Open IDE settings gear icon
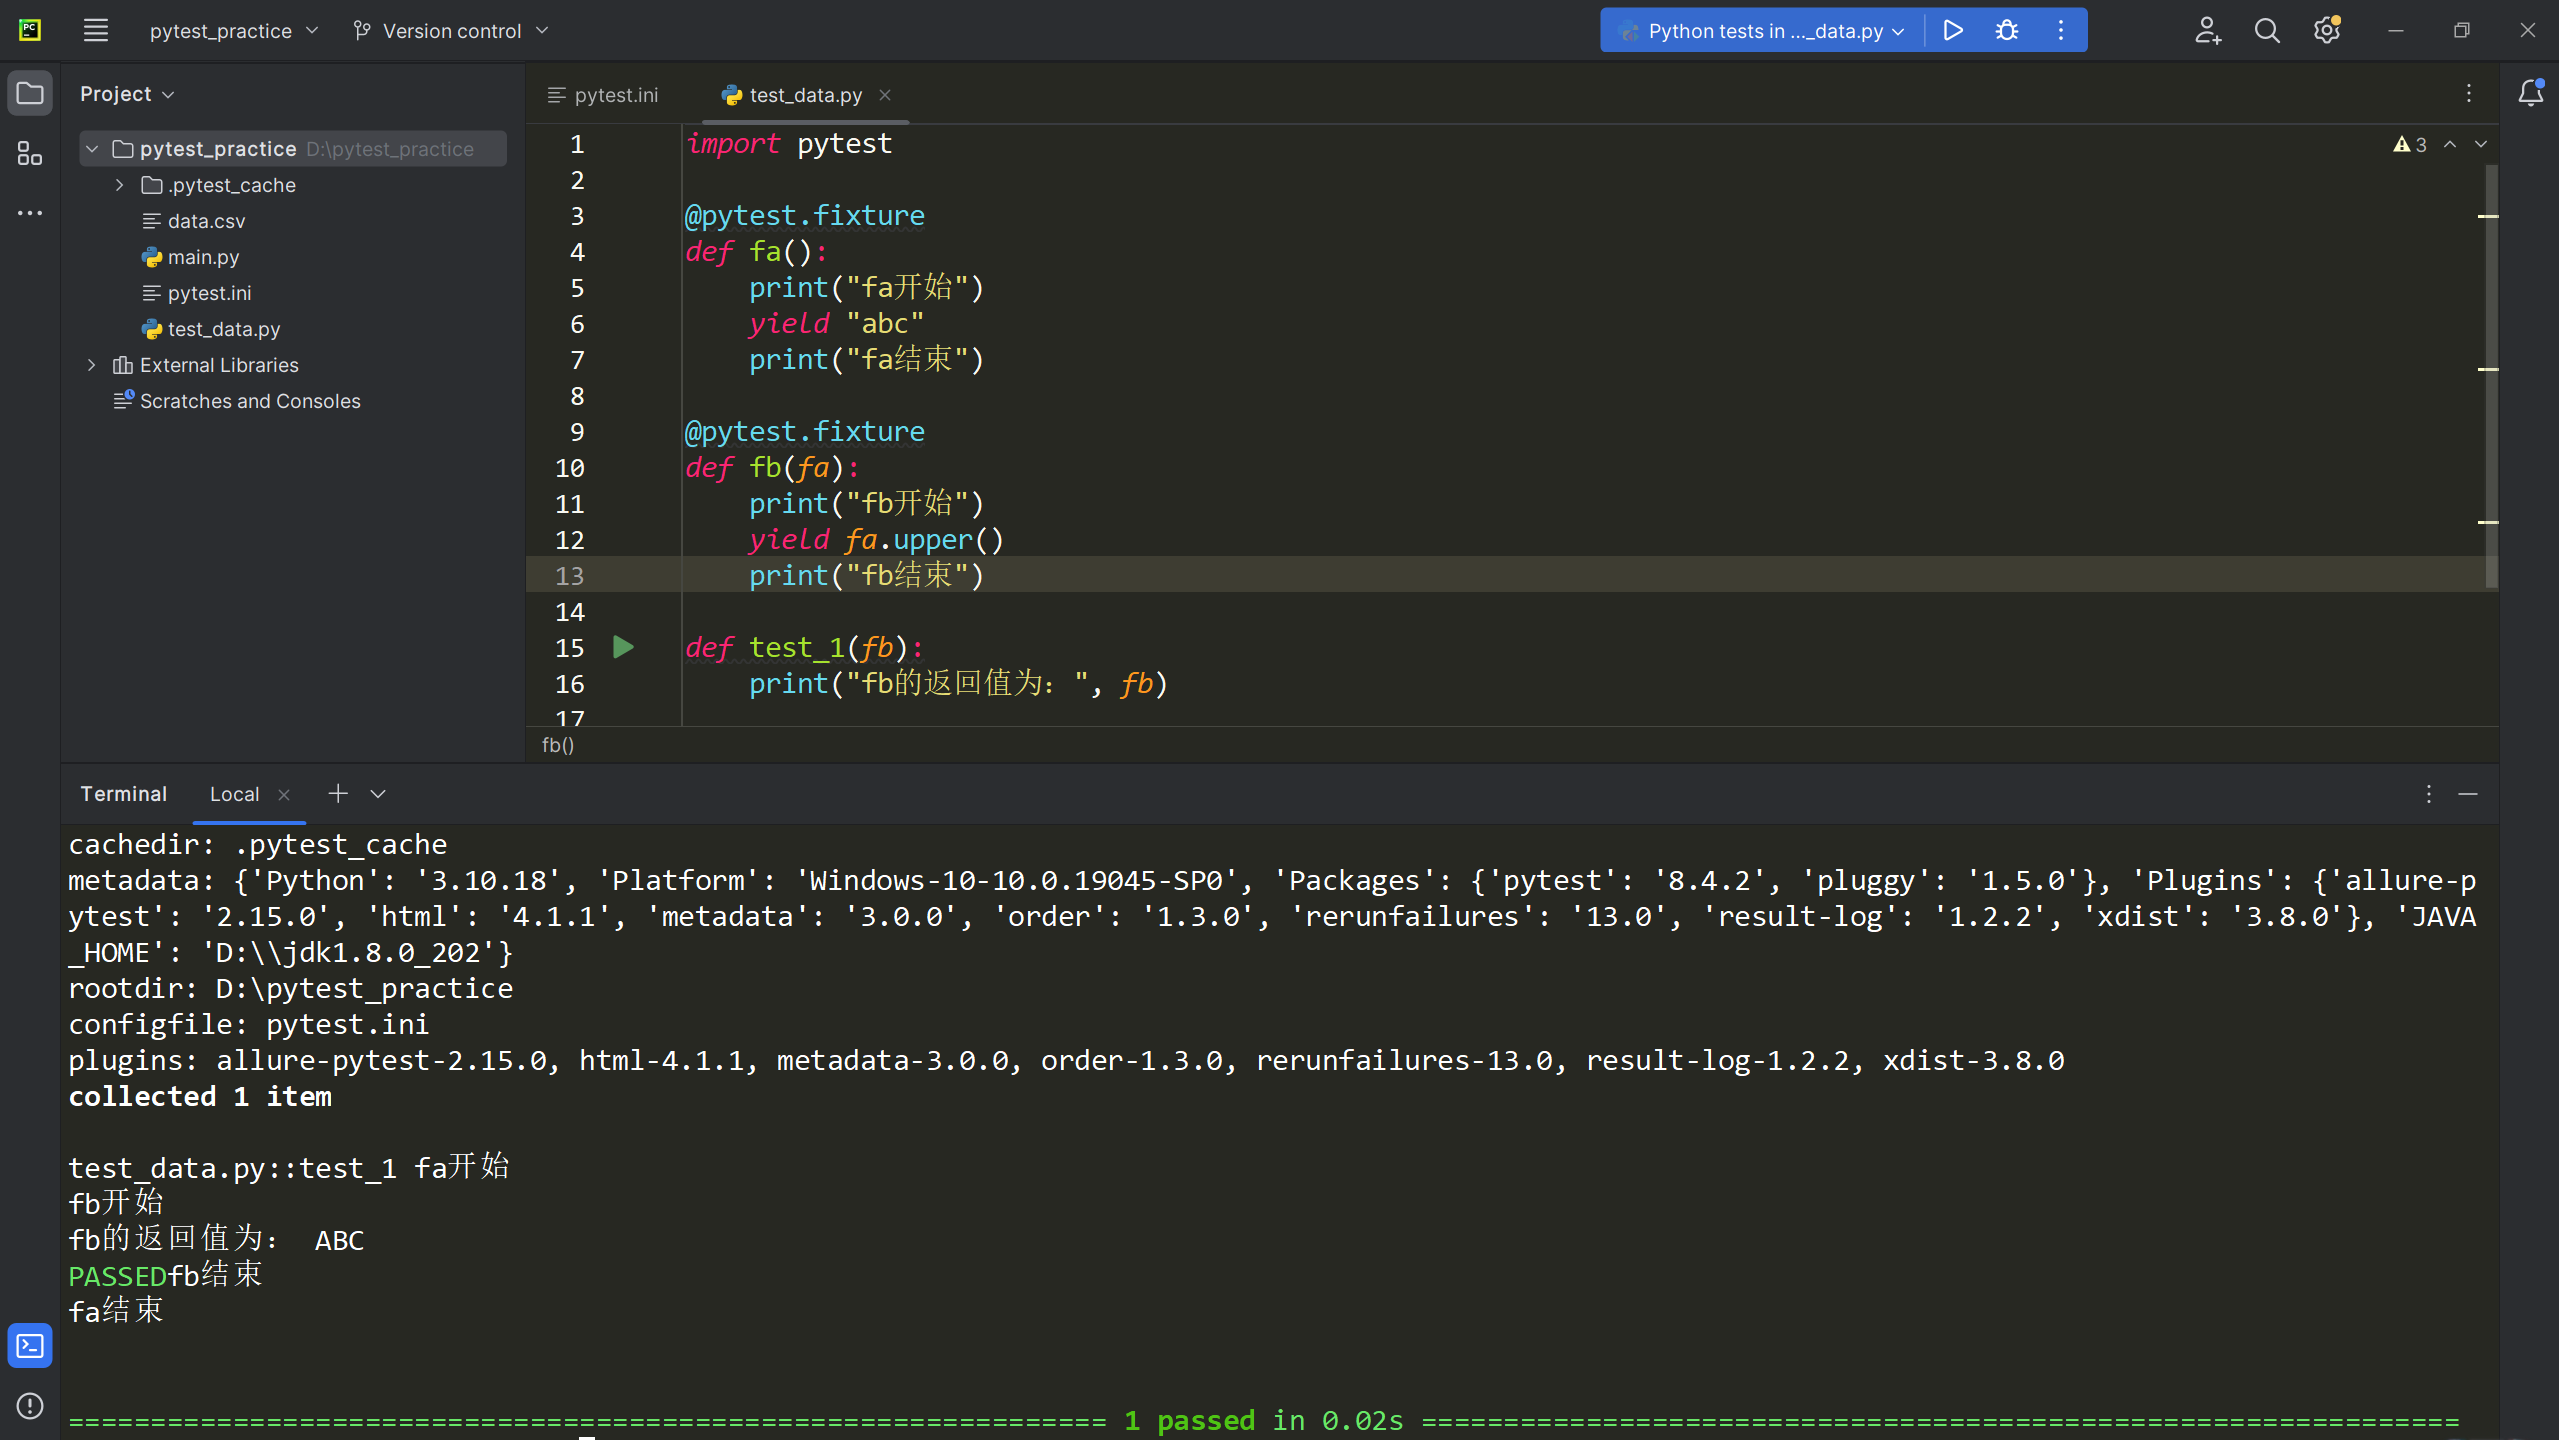2559x1440 pixels. [x=2326, y=30]
